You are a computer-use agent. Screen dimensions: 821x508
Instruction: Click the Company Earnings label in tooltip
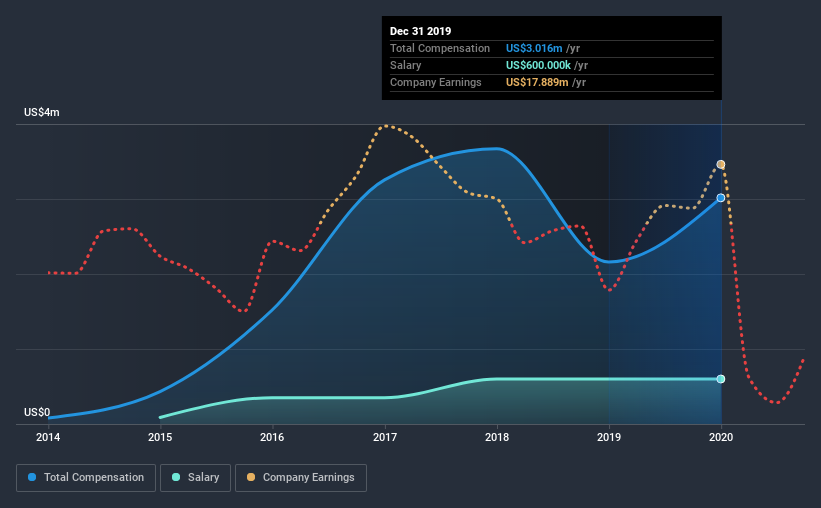436,82
